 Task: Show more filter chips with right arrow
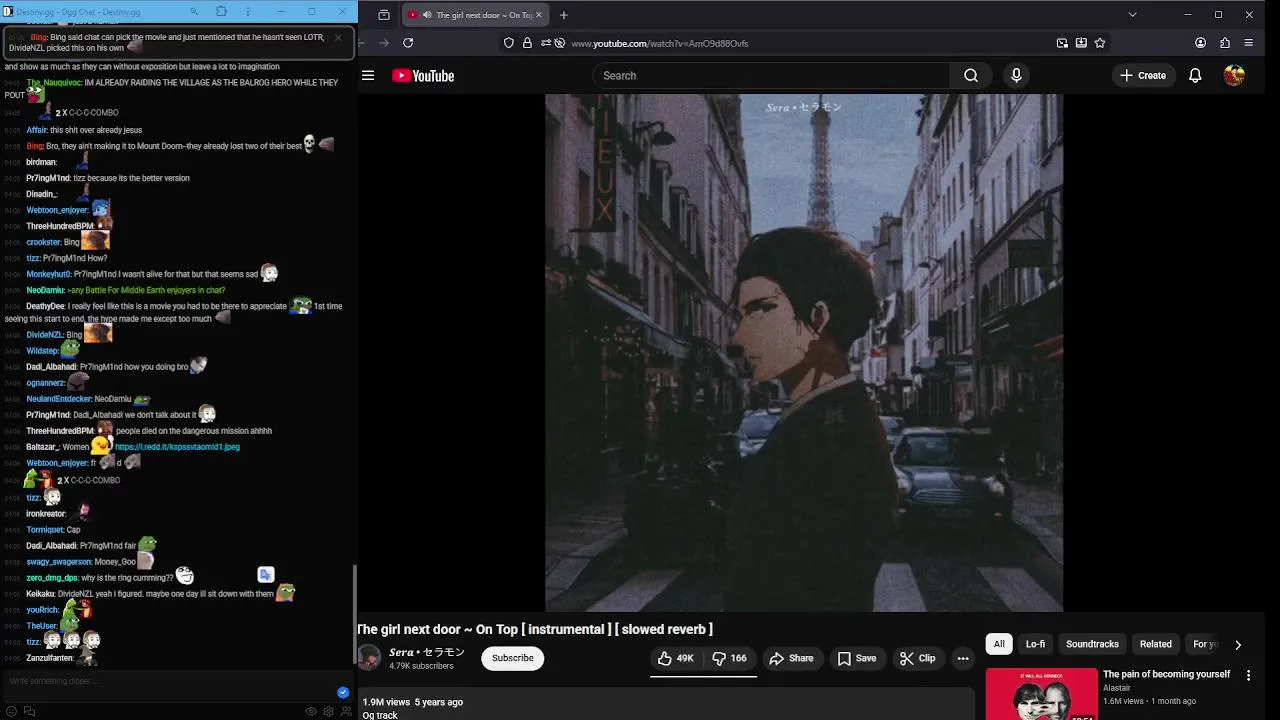(x=1238, y=645)
